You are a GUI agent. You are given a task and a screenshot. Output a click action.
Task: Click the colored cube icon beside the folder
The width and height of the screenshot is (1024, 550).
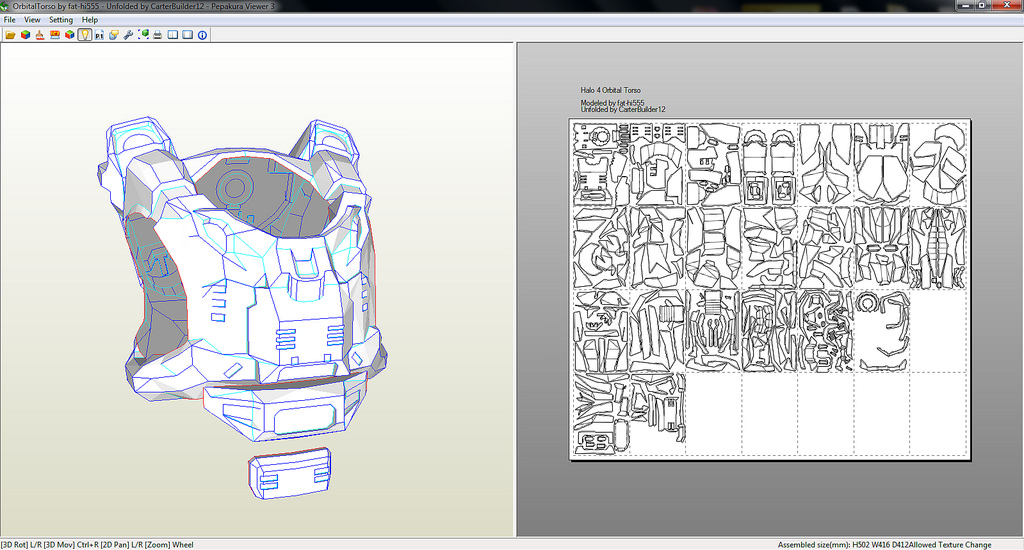pos(25,35)
